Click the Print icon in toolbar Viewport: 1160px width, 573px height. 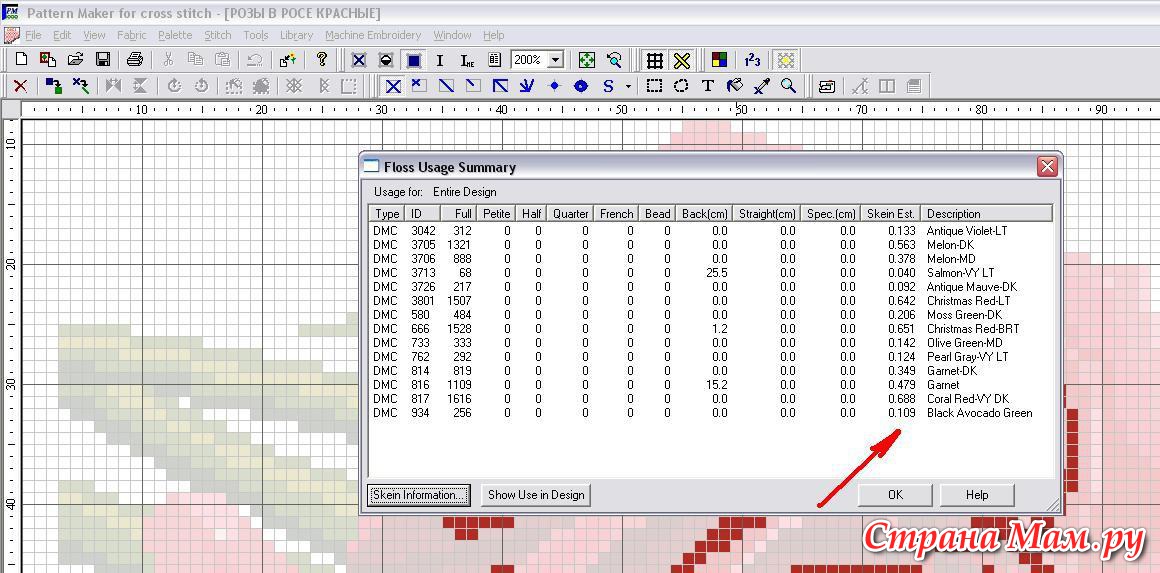point(135,60)
